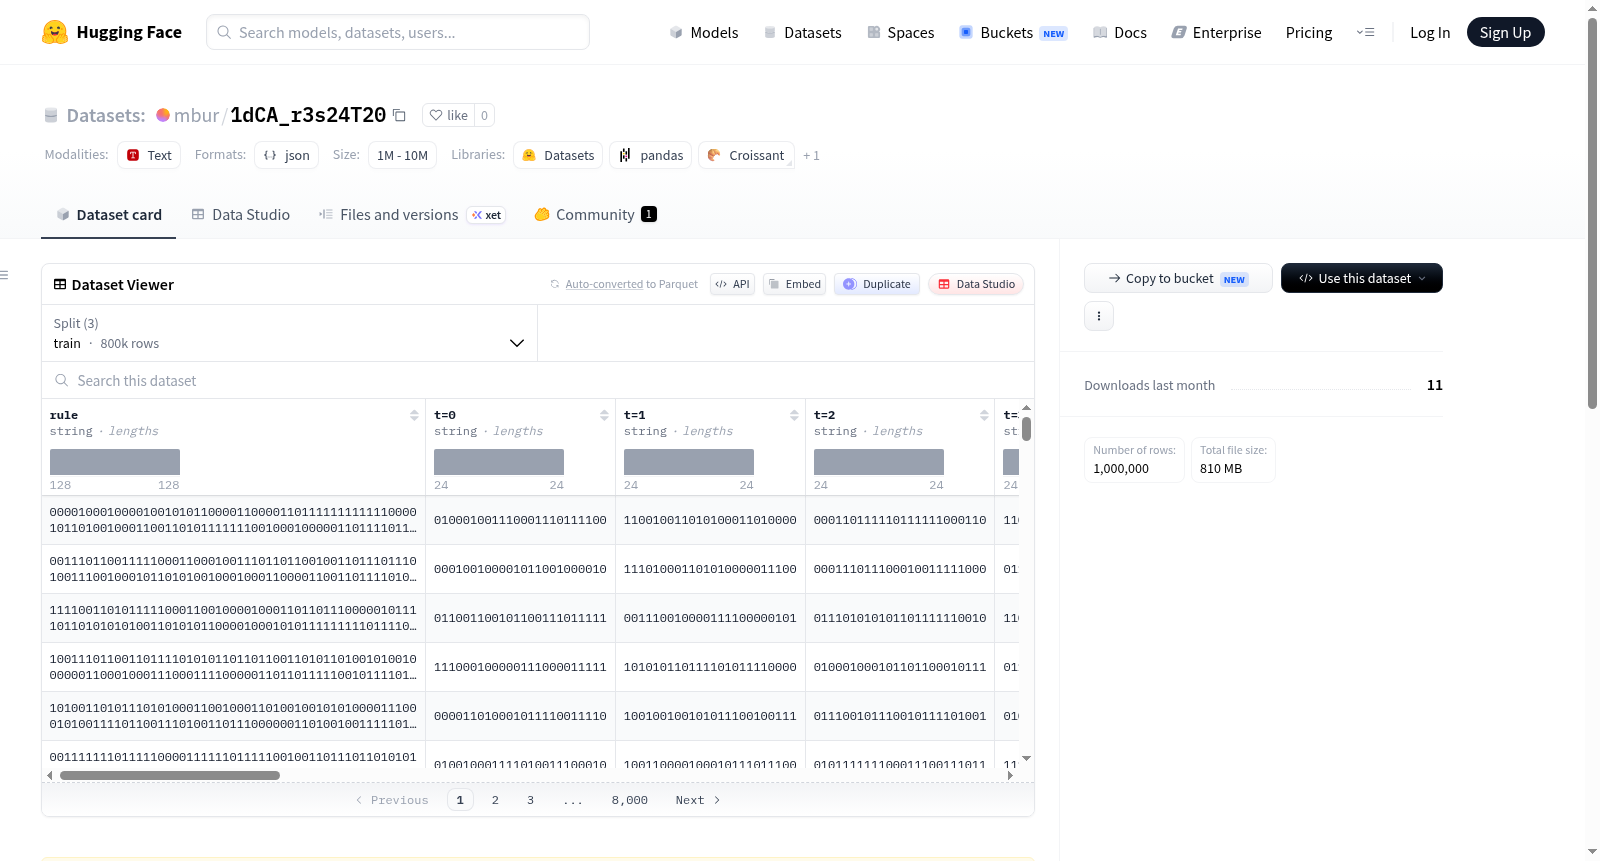Open the Community tab
This screenshot has height=861, width=1600.
click(596, 214)
